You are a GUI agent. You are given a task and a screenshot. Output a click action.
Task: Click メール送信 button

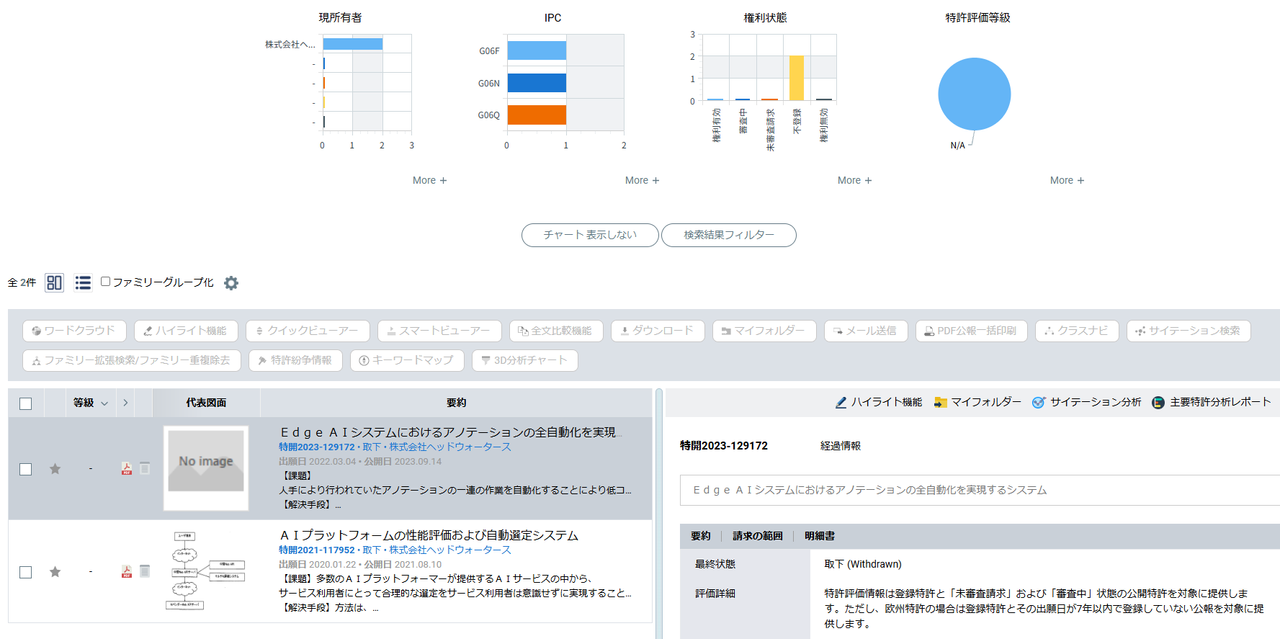867,330
